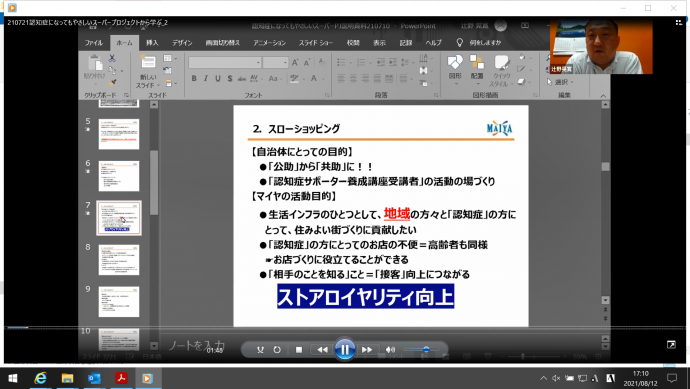Open Adobe Acrobat from the taskbar
690x389 pixels.
[121, 378]
